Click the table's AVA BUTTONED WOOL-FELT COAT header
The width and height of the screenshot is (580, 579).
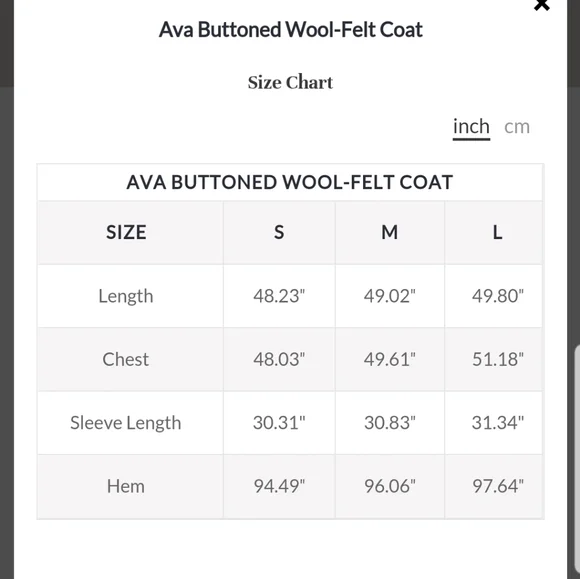290,182
